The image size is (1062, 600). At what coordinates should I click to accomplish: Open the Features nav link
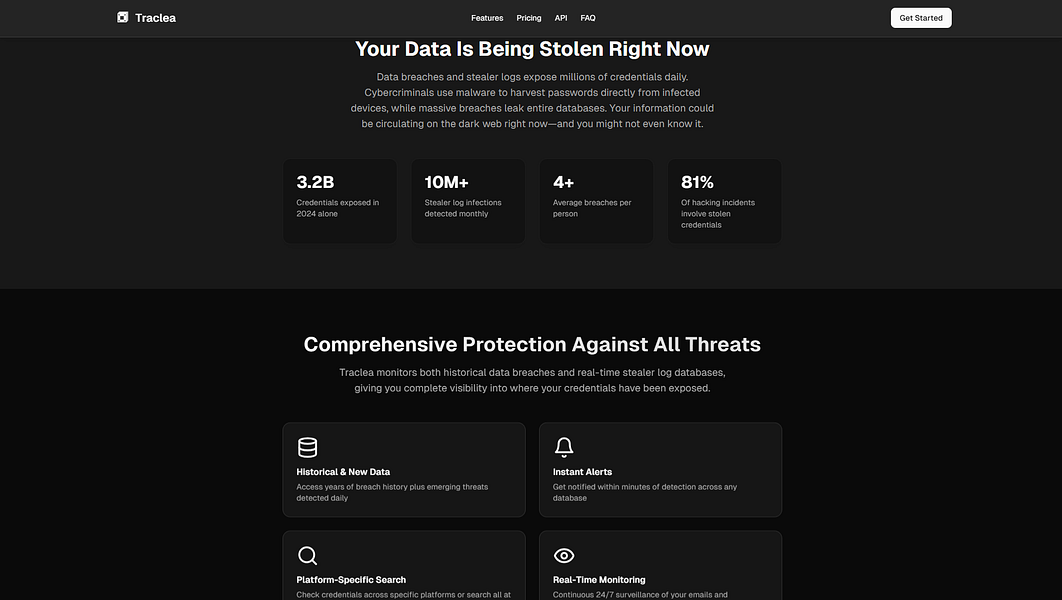pos(487,18)
